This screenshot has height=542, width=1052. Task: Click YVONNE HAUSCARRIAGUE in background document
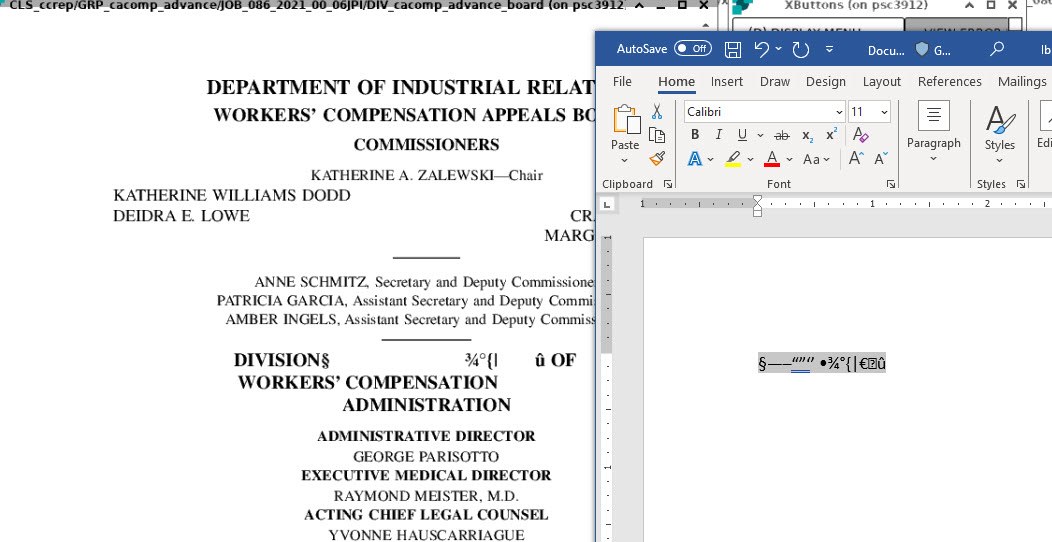pyautogui.click(x=426, y=535)
